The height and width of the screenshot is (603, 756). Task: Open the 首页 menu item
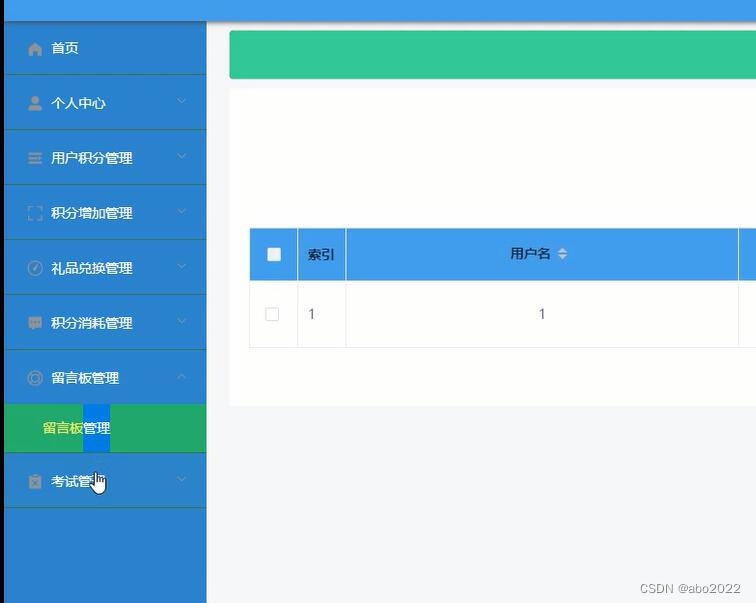(105, 48)
